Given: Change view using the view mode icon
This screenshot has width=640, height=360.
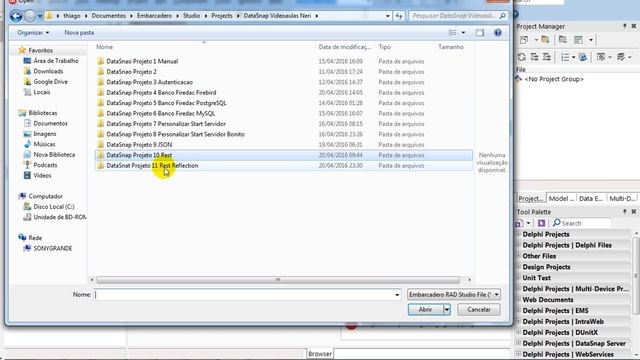Looking at the screenshot, I should 452,33.
